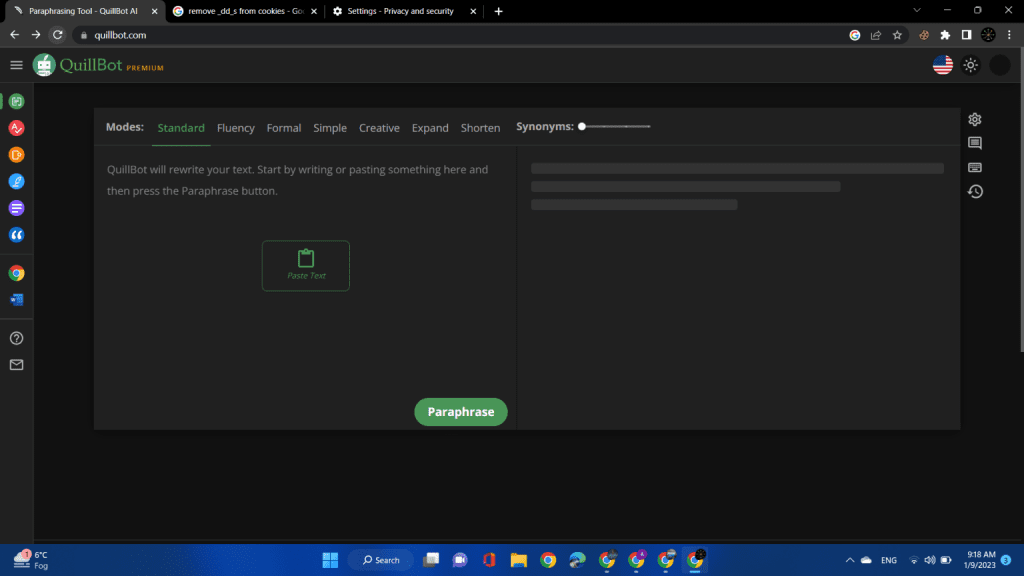Select the Expand mode
1024x576 pixels.
pos(430,128)
